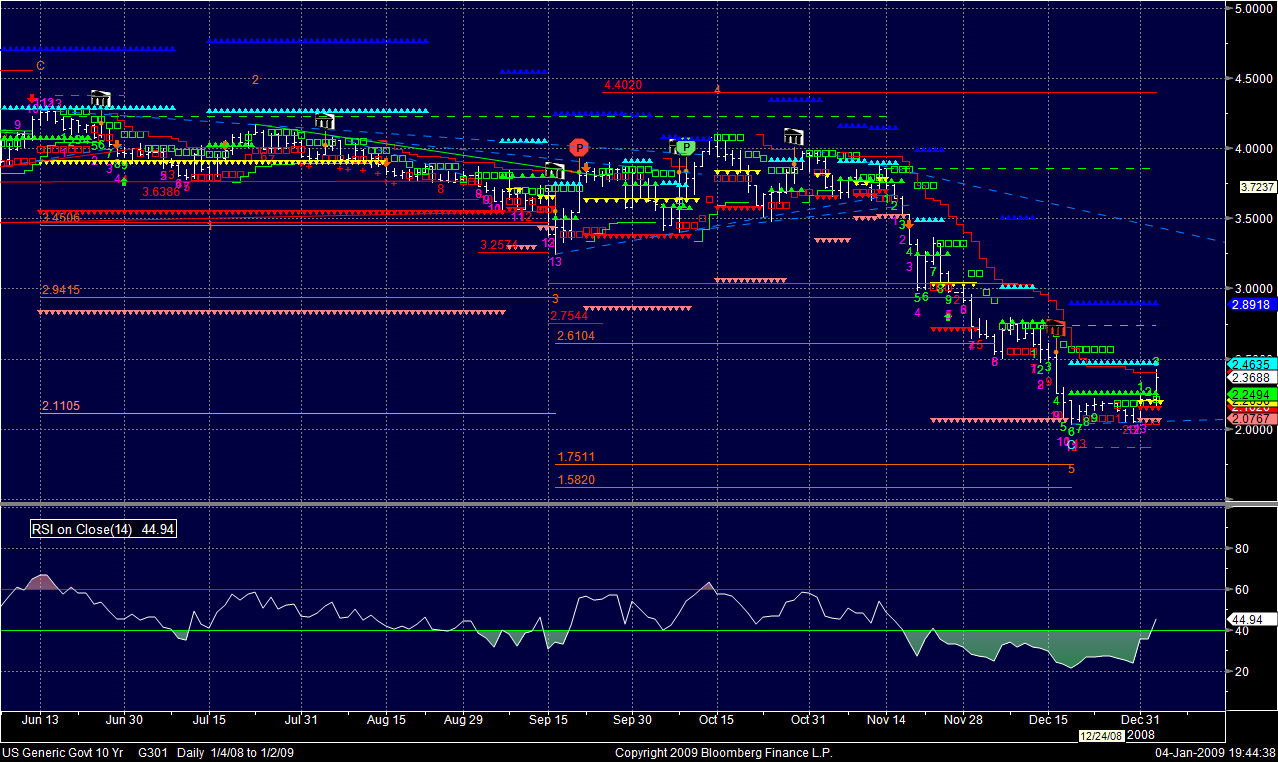1278x762 pixels.
Task: Click the 4.4020 red level line label
Action: pos(623,86)
